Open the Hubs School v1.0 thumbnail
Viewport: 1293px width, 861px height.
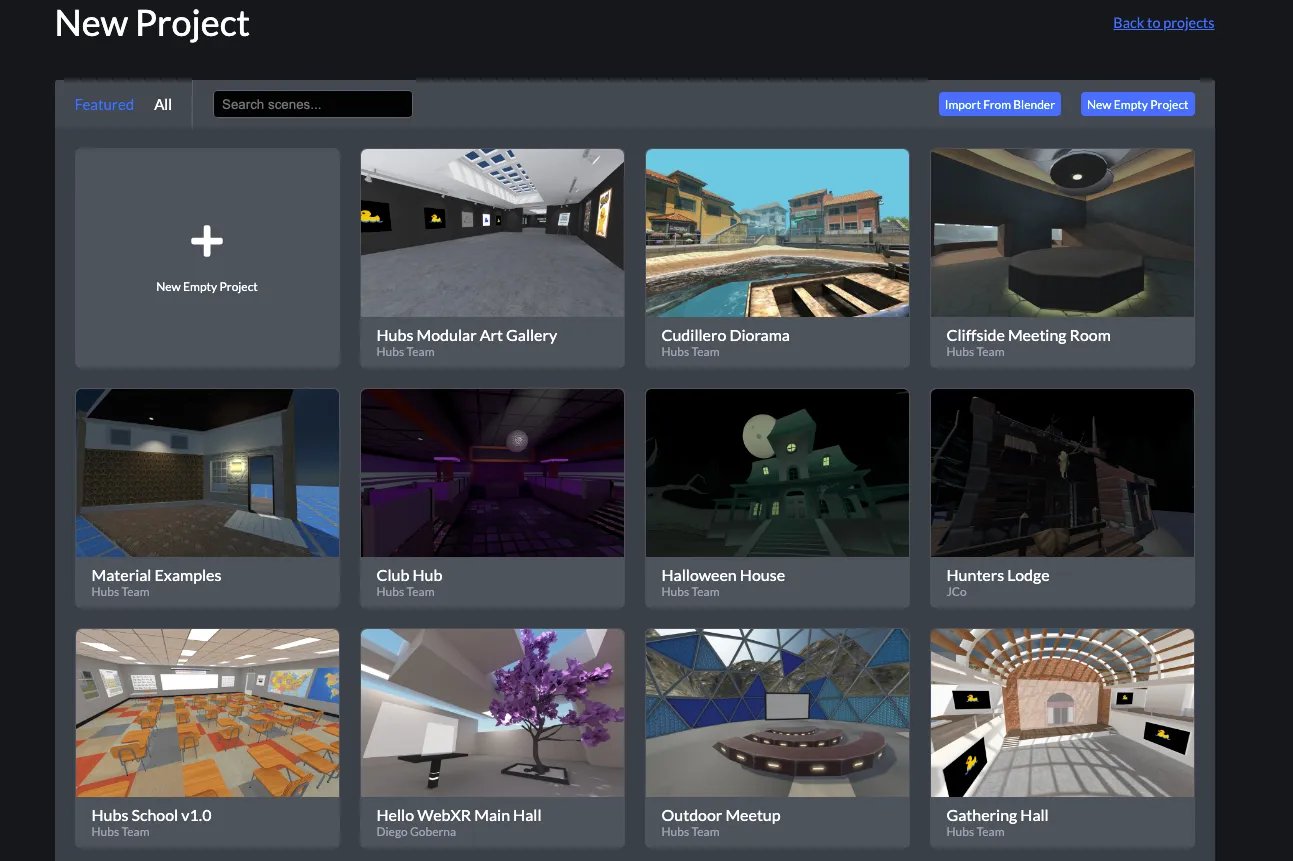(x=207, y=713)
